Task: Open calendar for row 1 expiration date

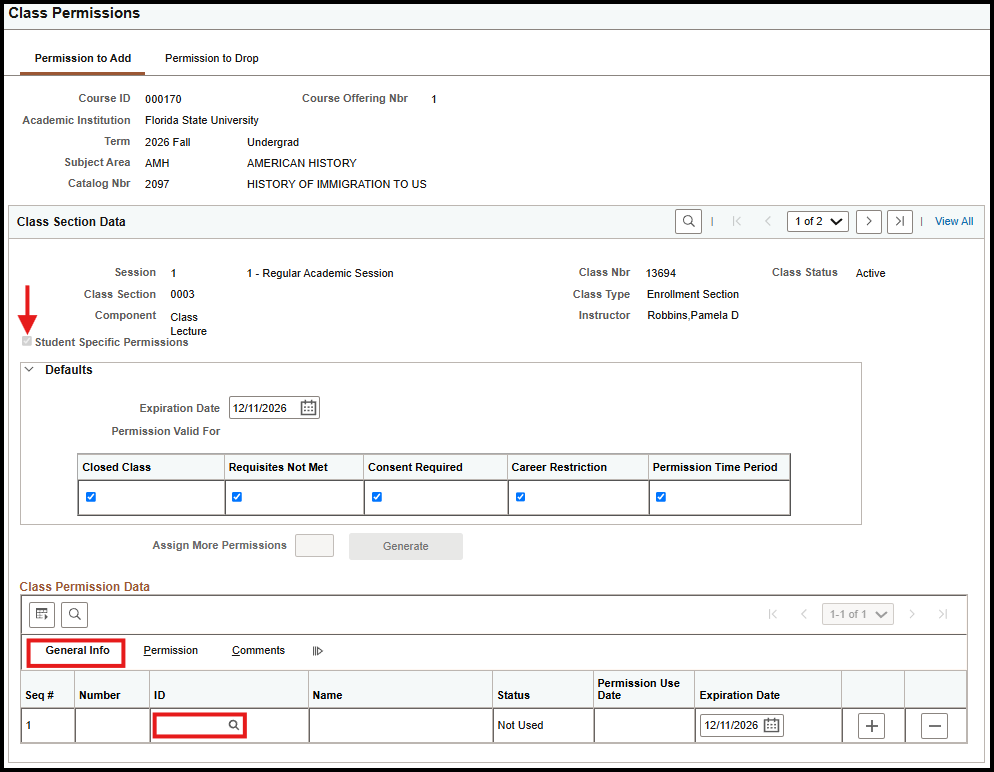Action: [x=771, y=725]
